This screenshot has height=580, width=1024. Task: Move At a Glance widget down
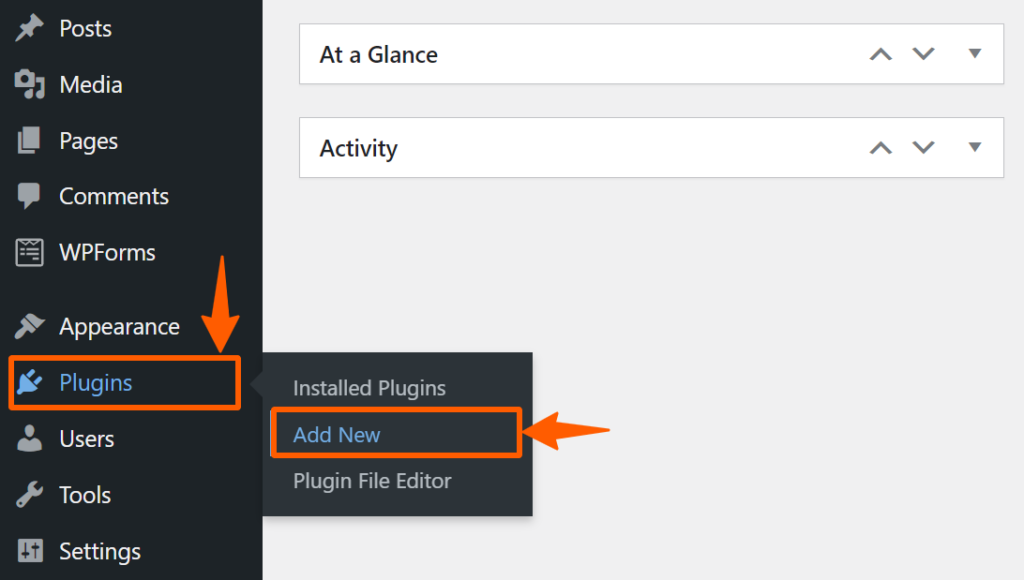pyautogui.click(x=923, y=54)
